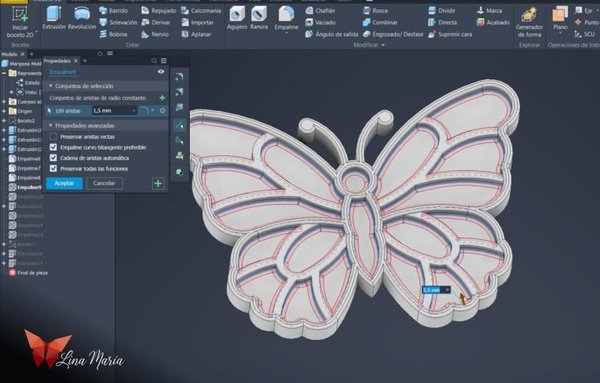The height and width of the screenshot is (383, 600).
Task: Click the Derivar tool
Action: (x=156, y=23)
